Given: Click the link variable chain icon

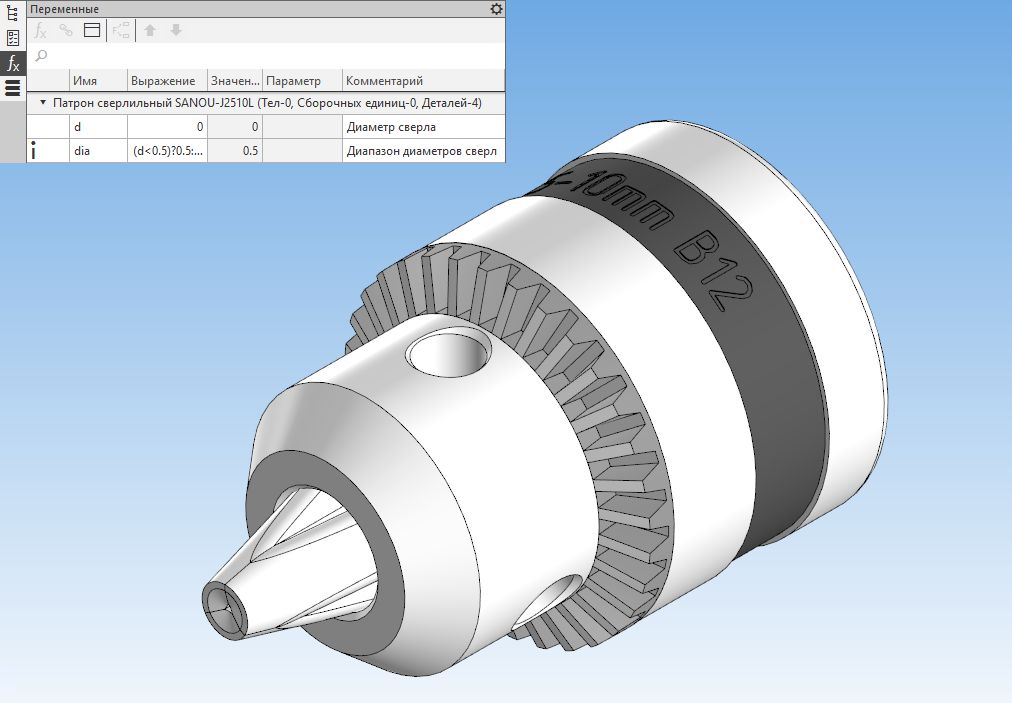Looking at the screenshot, I should (x=66, y=30).
